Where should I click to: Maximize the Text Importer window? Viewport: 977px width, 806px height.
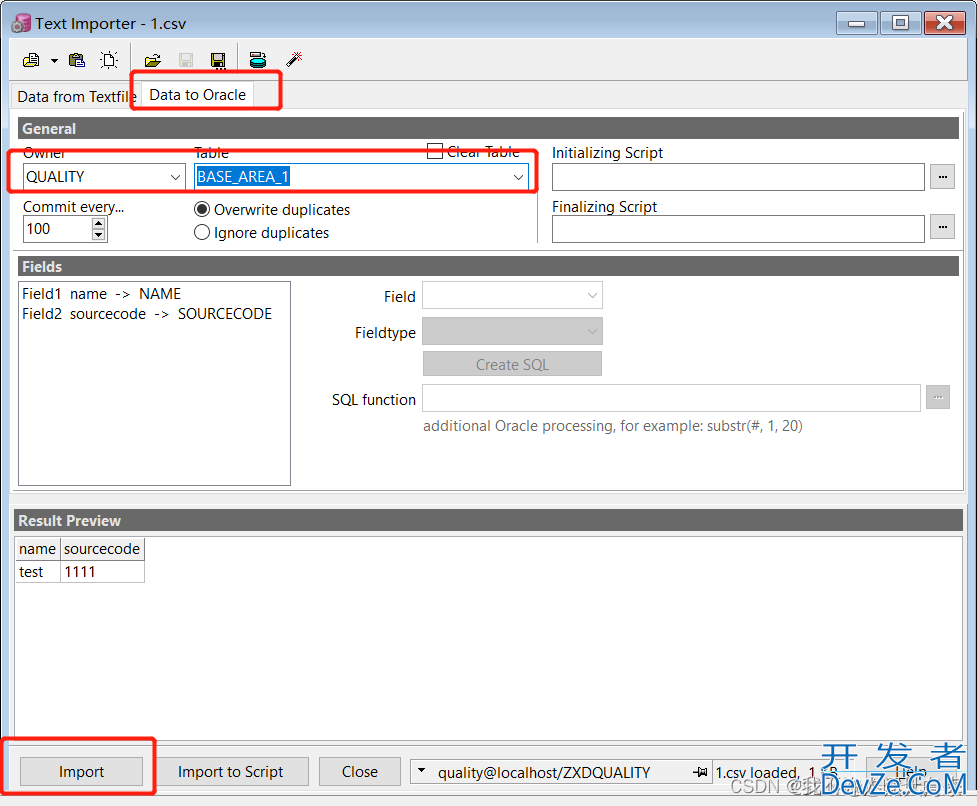(x=900, y=23)
